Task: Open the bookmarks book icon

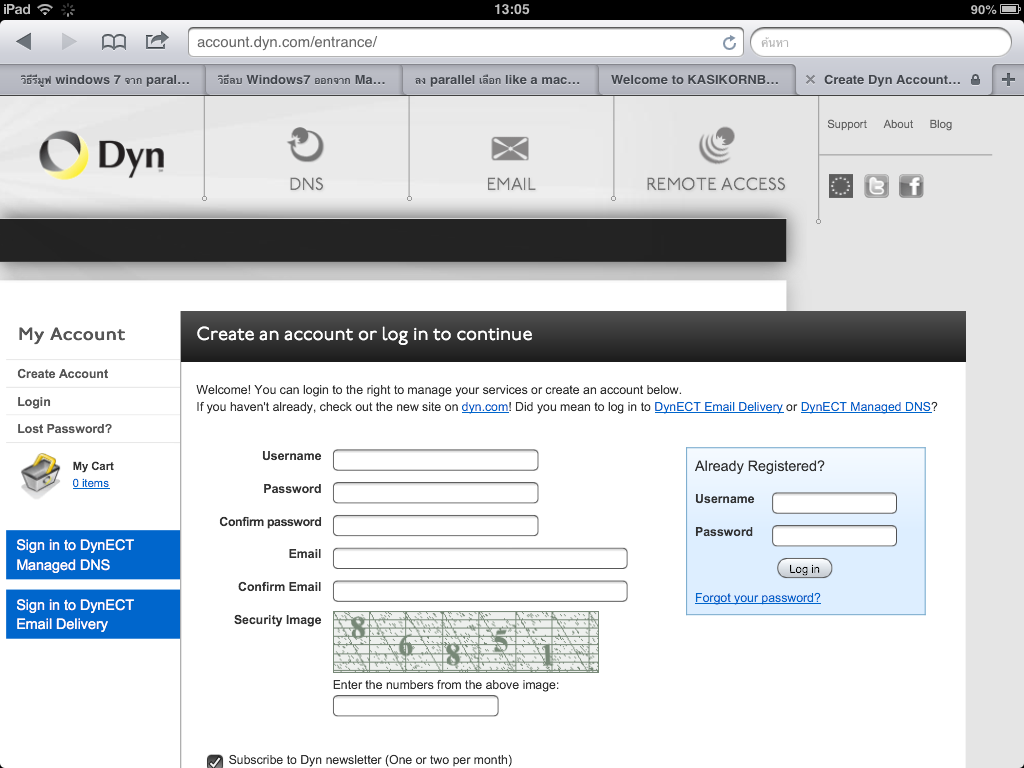Action: (x=114, y=42)
